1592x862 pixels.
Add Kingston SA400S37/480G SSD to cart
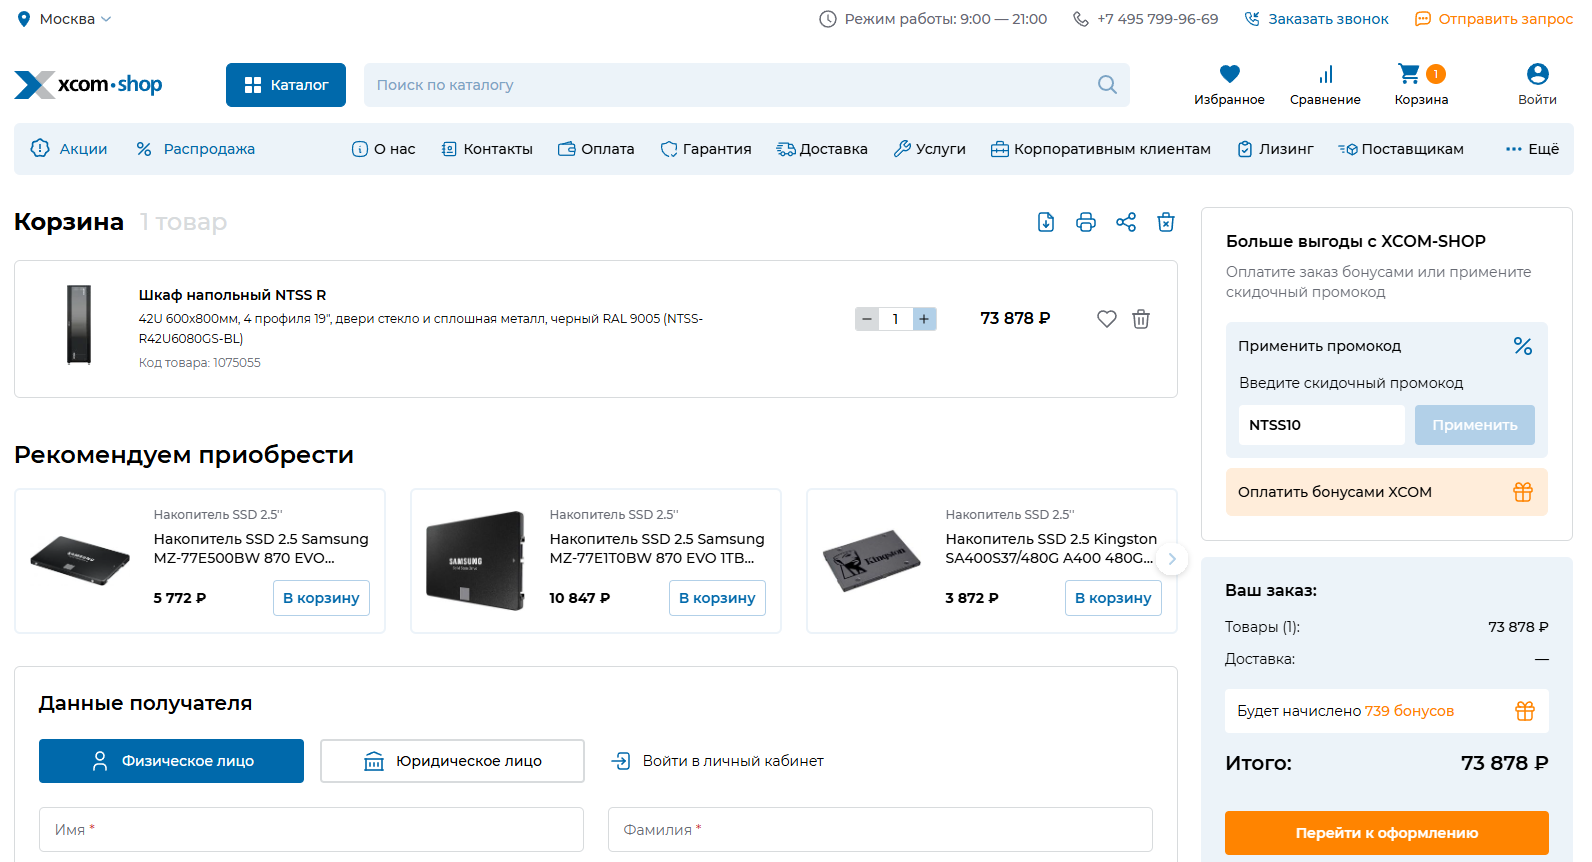(1113, 598)
